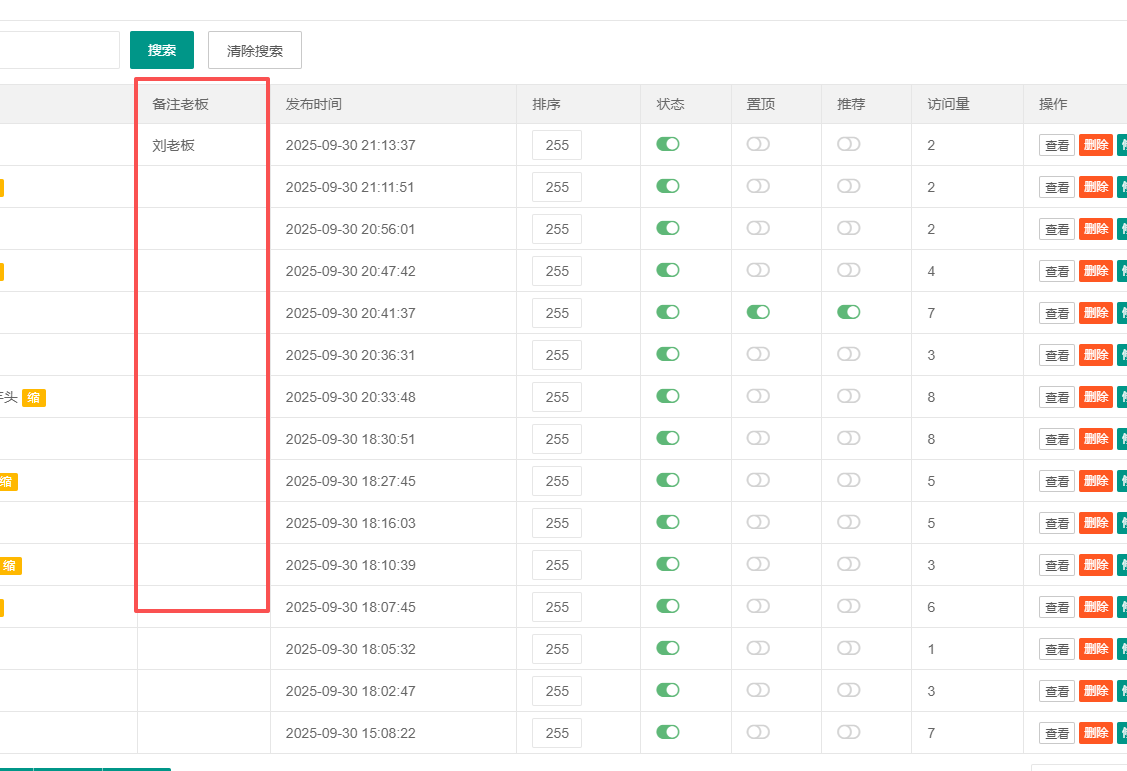Click yellow 缩 badge in 18:10:39 row

pyautogui.click(x=10, y=565)
